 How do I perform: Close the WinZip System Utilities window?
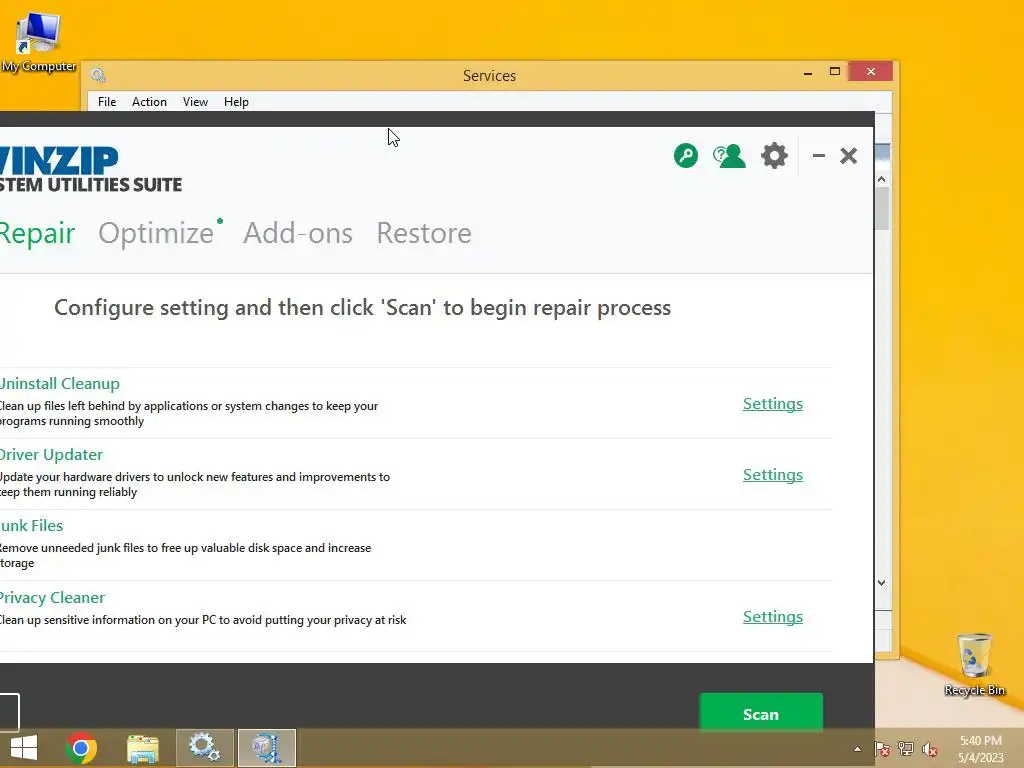tap(848, 155)
